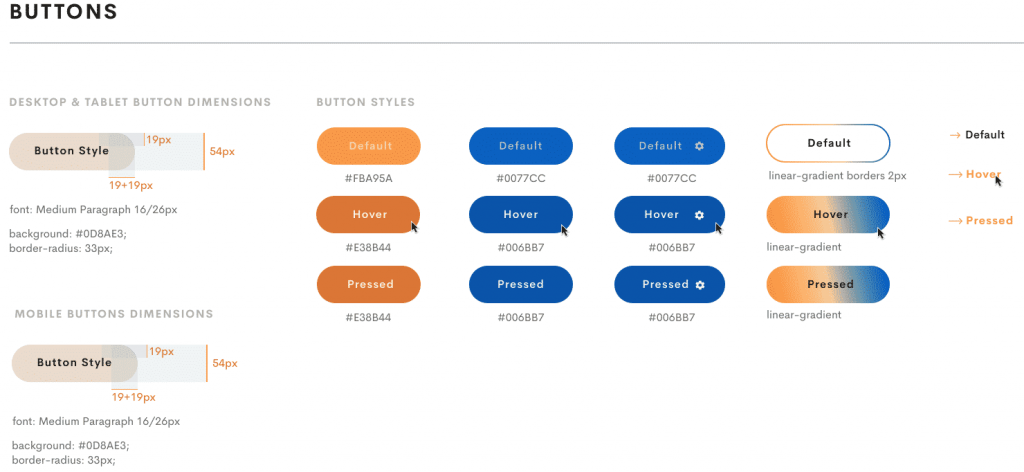1024x472 pixels.
Task: Click the gear icon in blue Default button
Action: point(699,146)
